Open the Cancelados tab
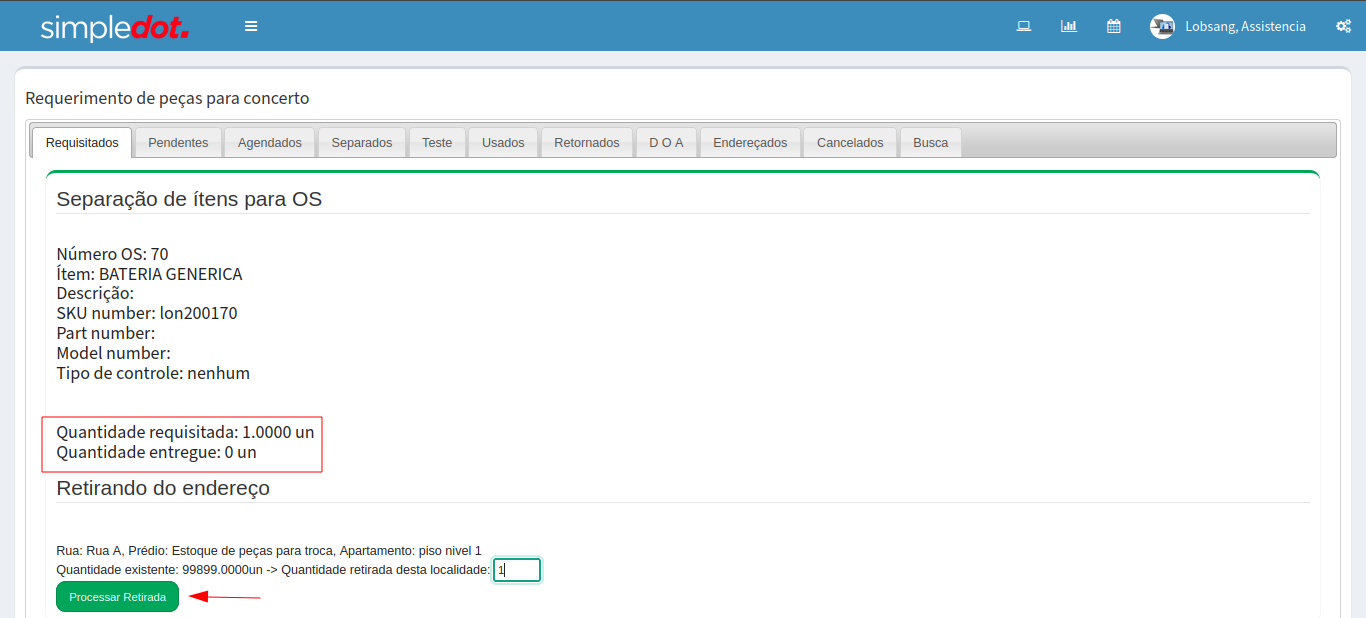Image resolution: width=1366 pixels, height=618 pixels. coord(850,142)
